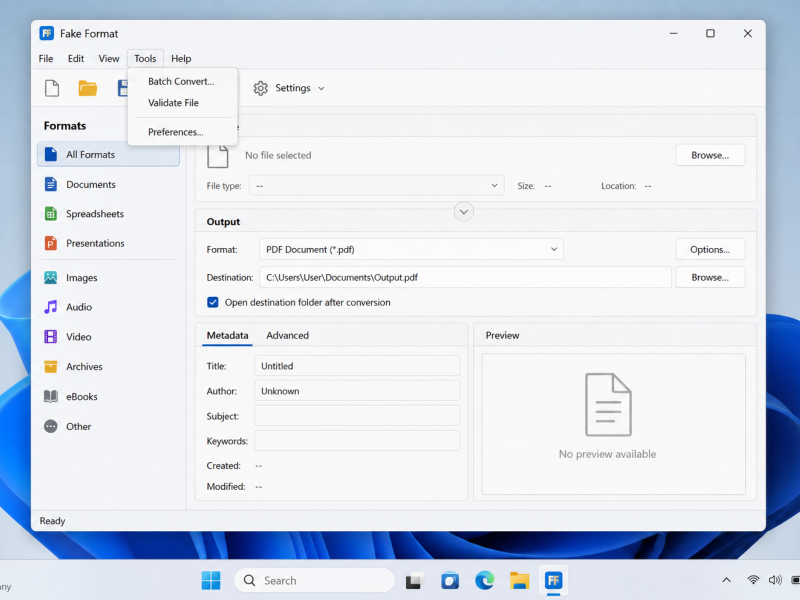The image size is (800, 600).
Task: Select the Presentations format icon
Action: pos(51,243)
